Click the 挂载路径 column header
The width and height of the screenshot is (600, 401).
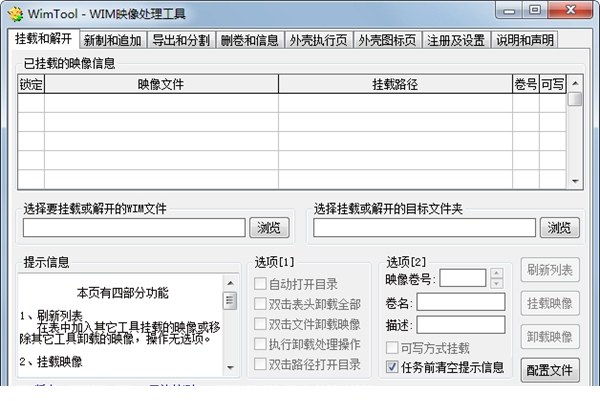click(x=395, y=84)
